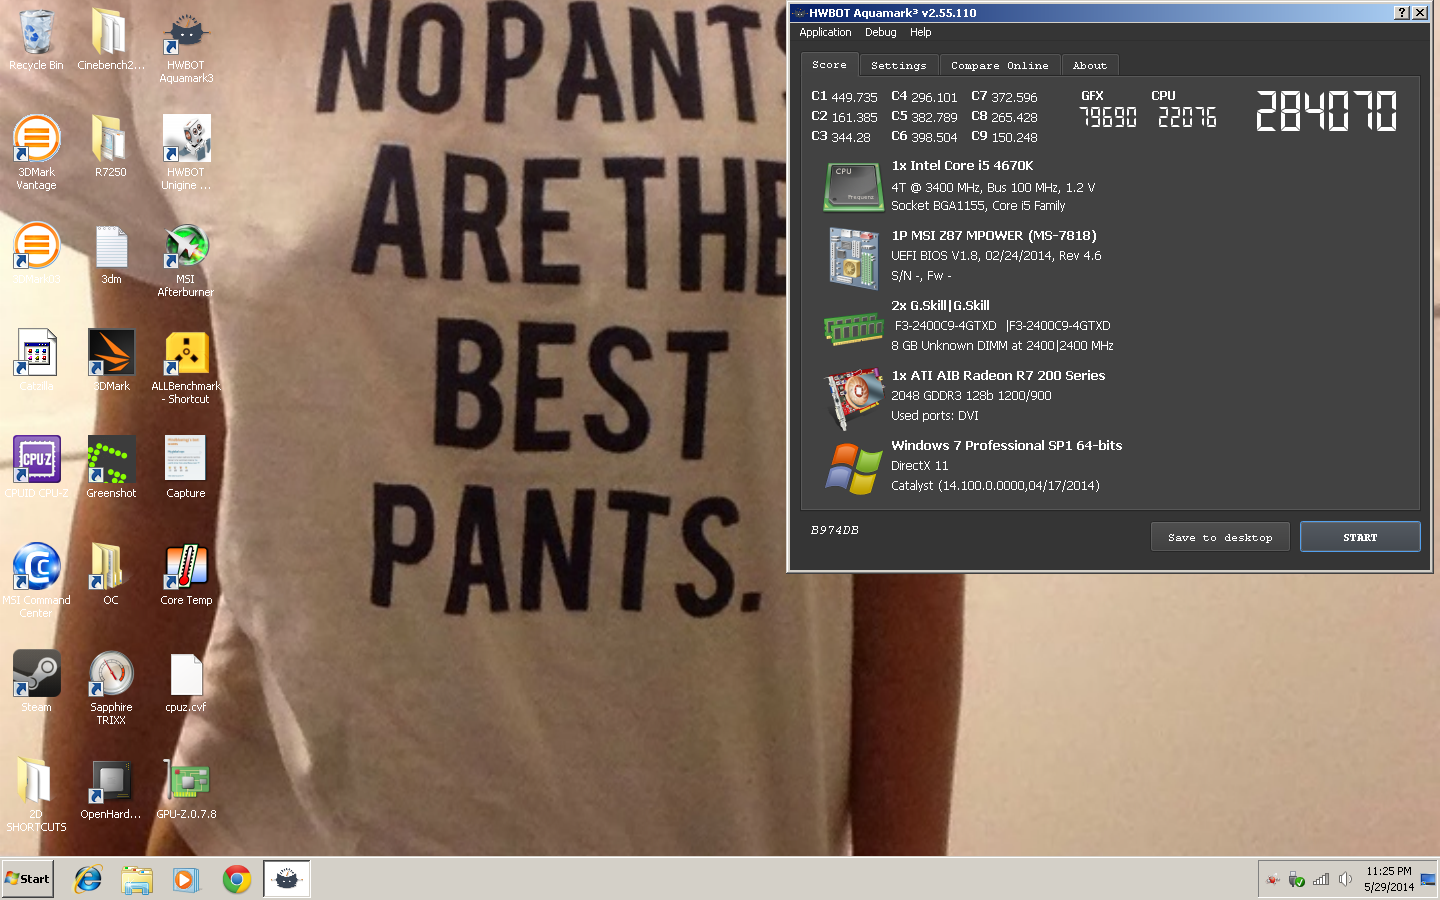Screen dimensions: 1440x900
Task: Open the 2D SHORTCUTS folder
Action: tap(36, 795)
